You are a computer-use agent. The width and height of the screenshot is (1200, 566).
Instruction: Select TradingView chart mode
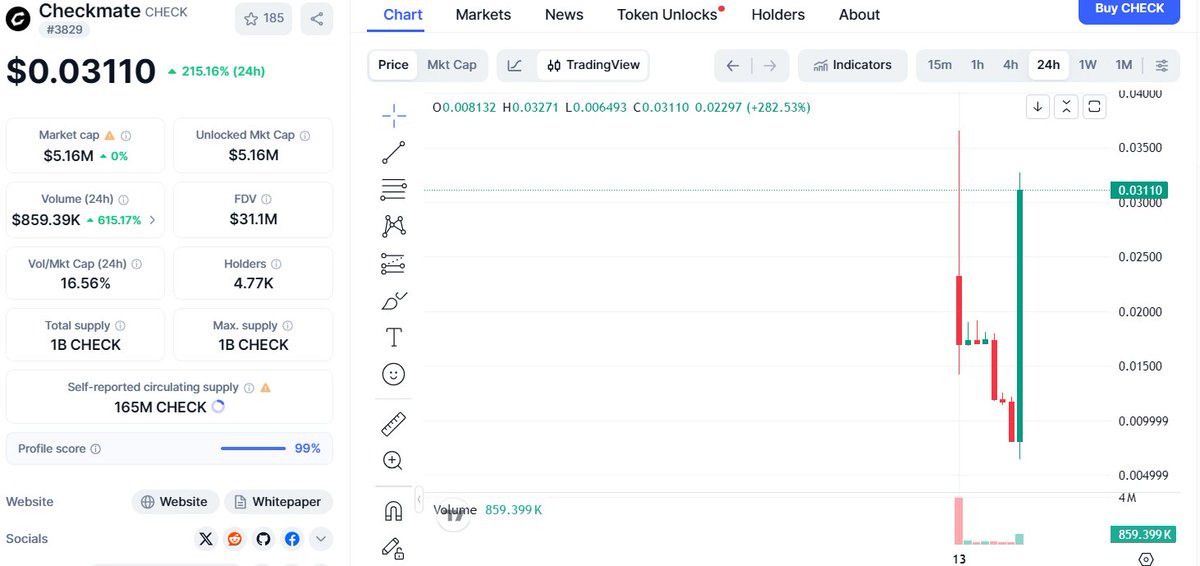click(x=593, y=65)
